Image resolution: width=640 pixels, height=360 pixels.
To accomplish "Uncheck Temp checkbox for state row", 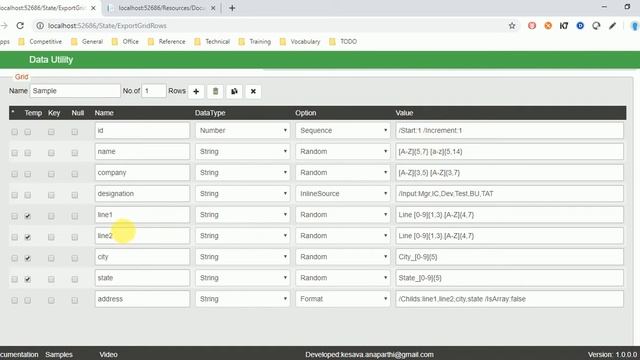I will coord(28,279).
